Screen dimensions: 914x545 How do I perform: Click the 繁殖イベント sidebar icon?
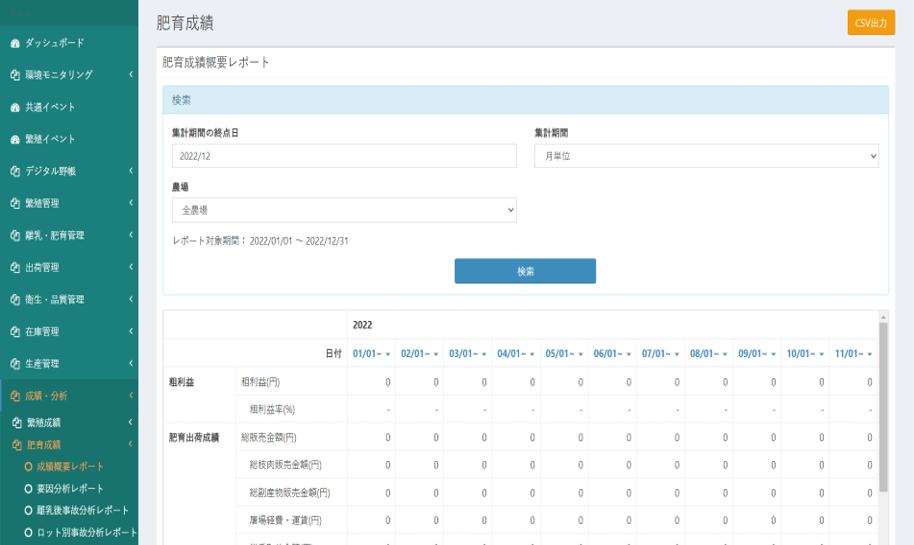[x=15, y=139]
